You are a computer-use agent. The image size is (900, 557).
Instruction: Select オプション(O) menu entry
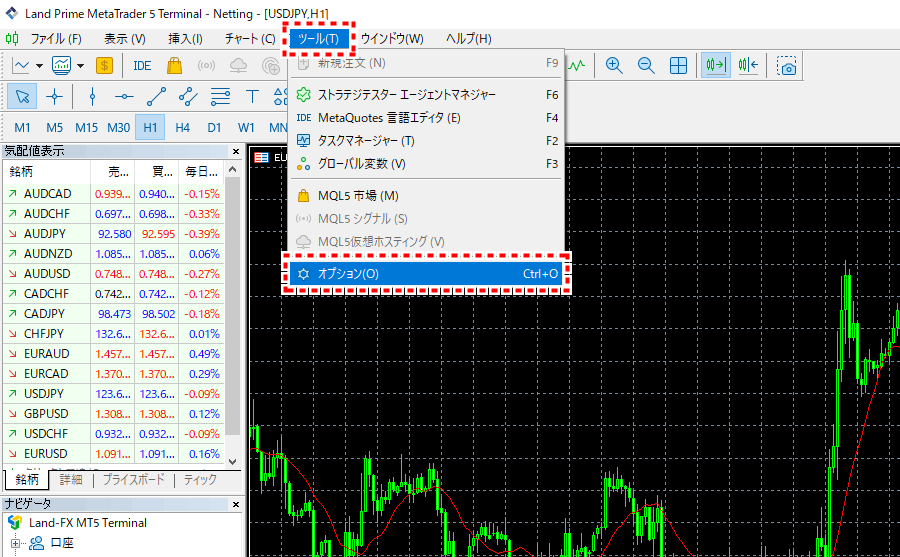pos(426,274)
